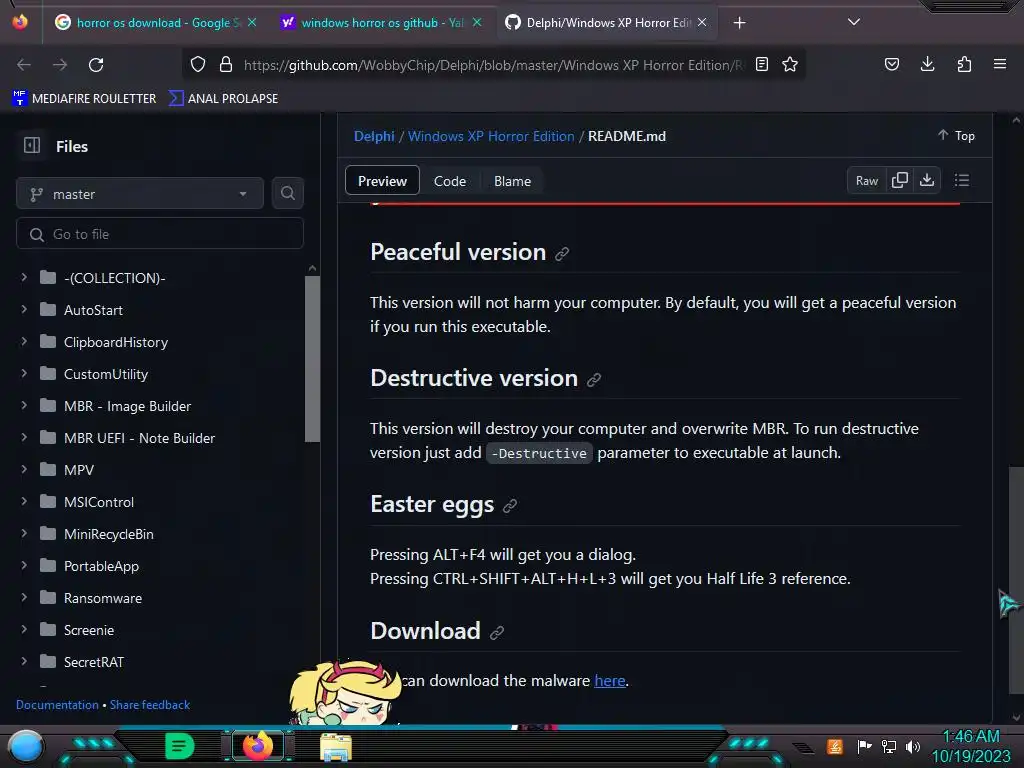Open the Share feedback link
Viewport: 1024px width, 768px height.
point(150,705)
